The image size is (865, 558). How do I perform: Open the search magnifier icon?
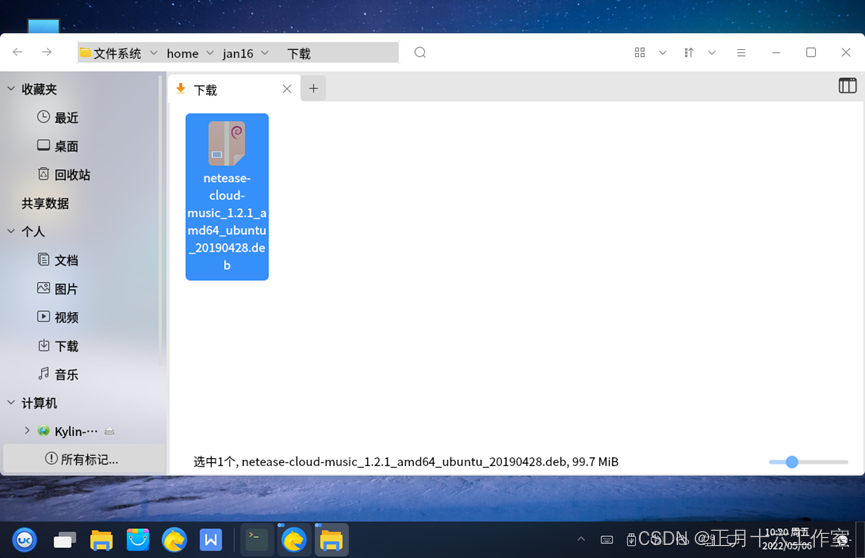[420, 52]
